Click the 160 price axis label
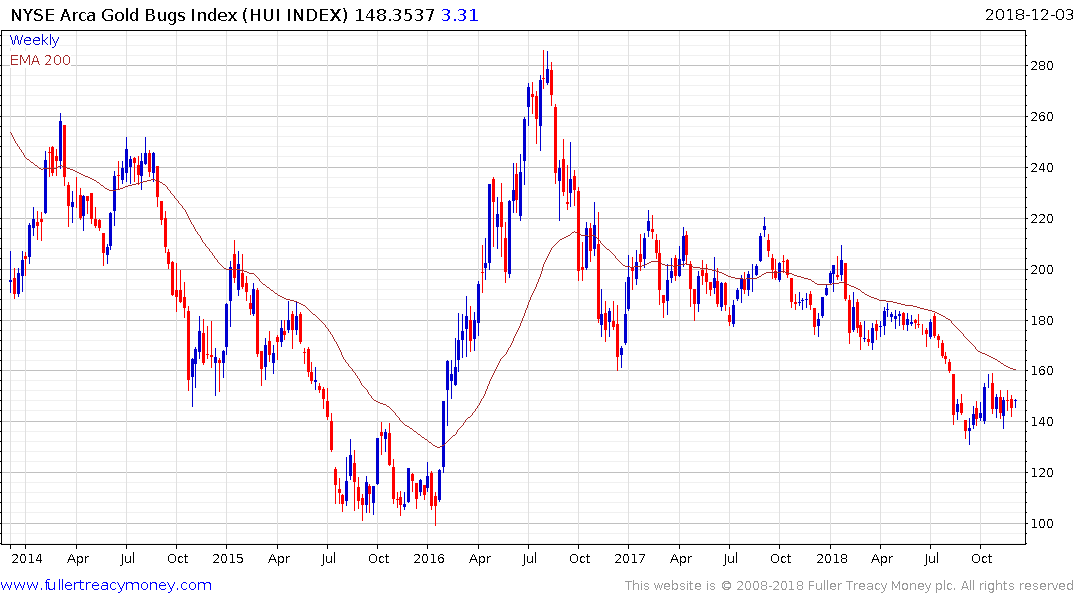The image size is (1075, 600). click(x=1042, y=371)
